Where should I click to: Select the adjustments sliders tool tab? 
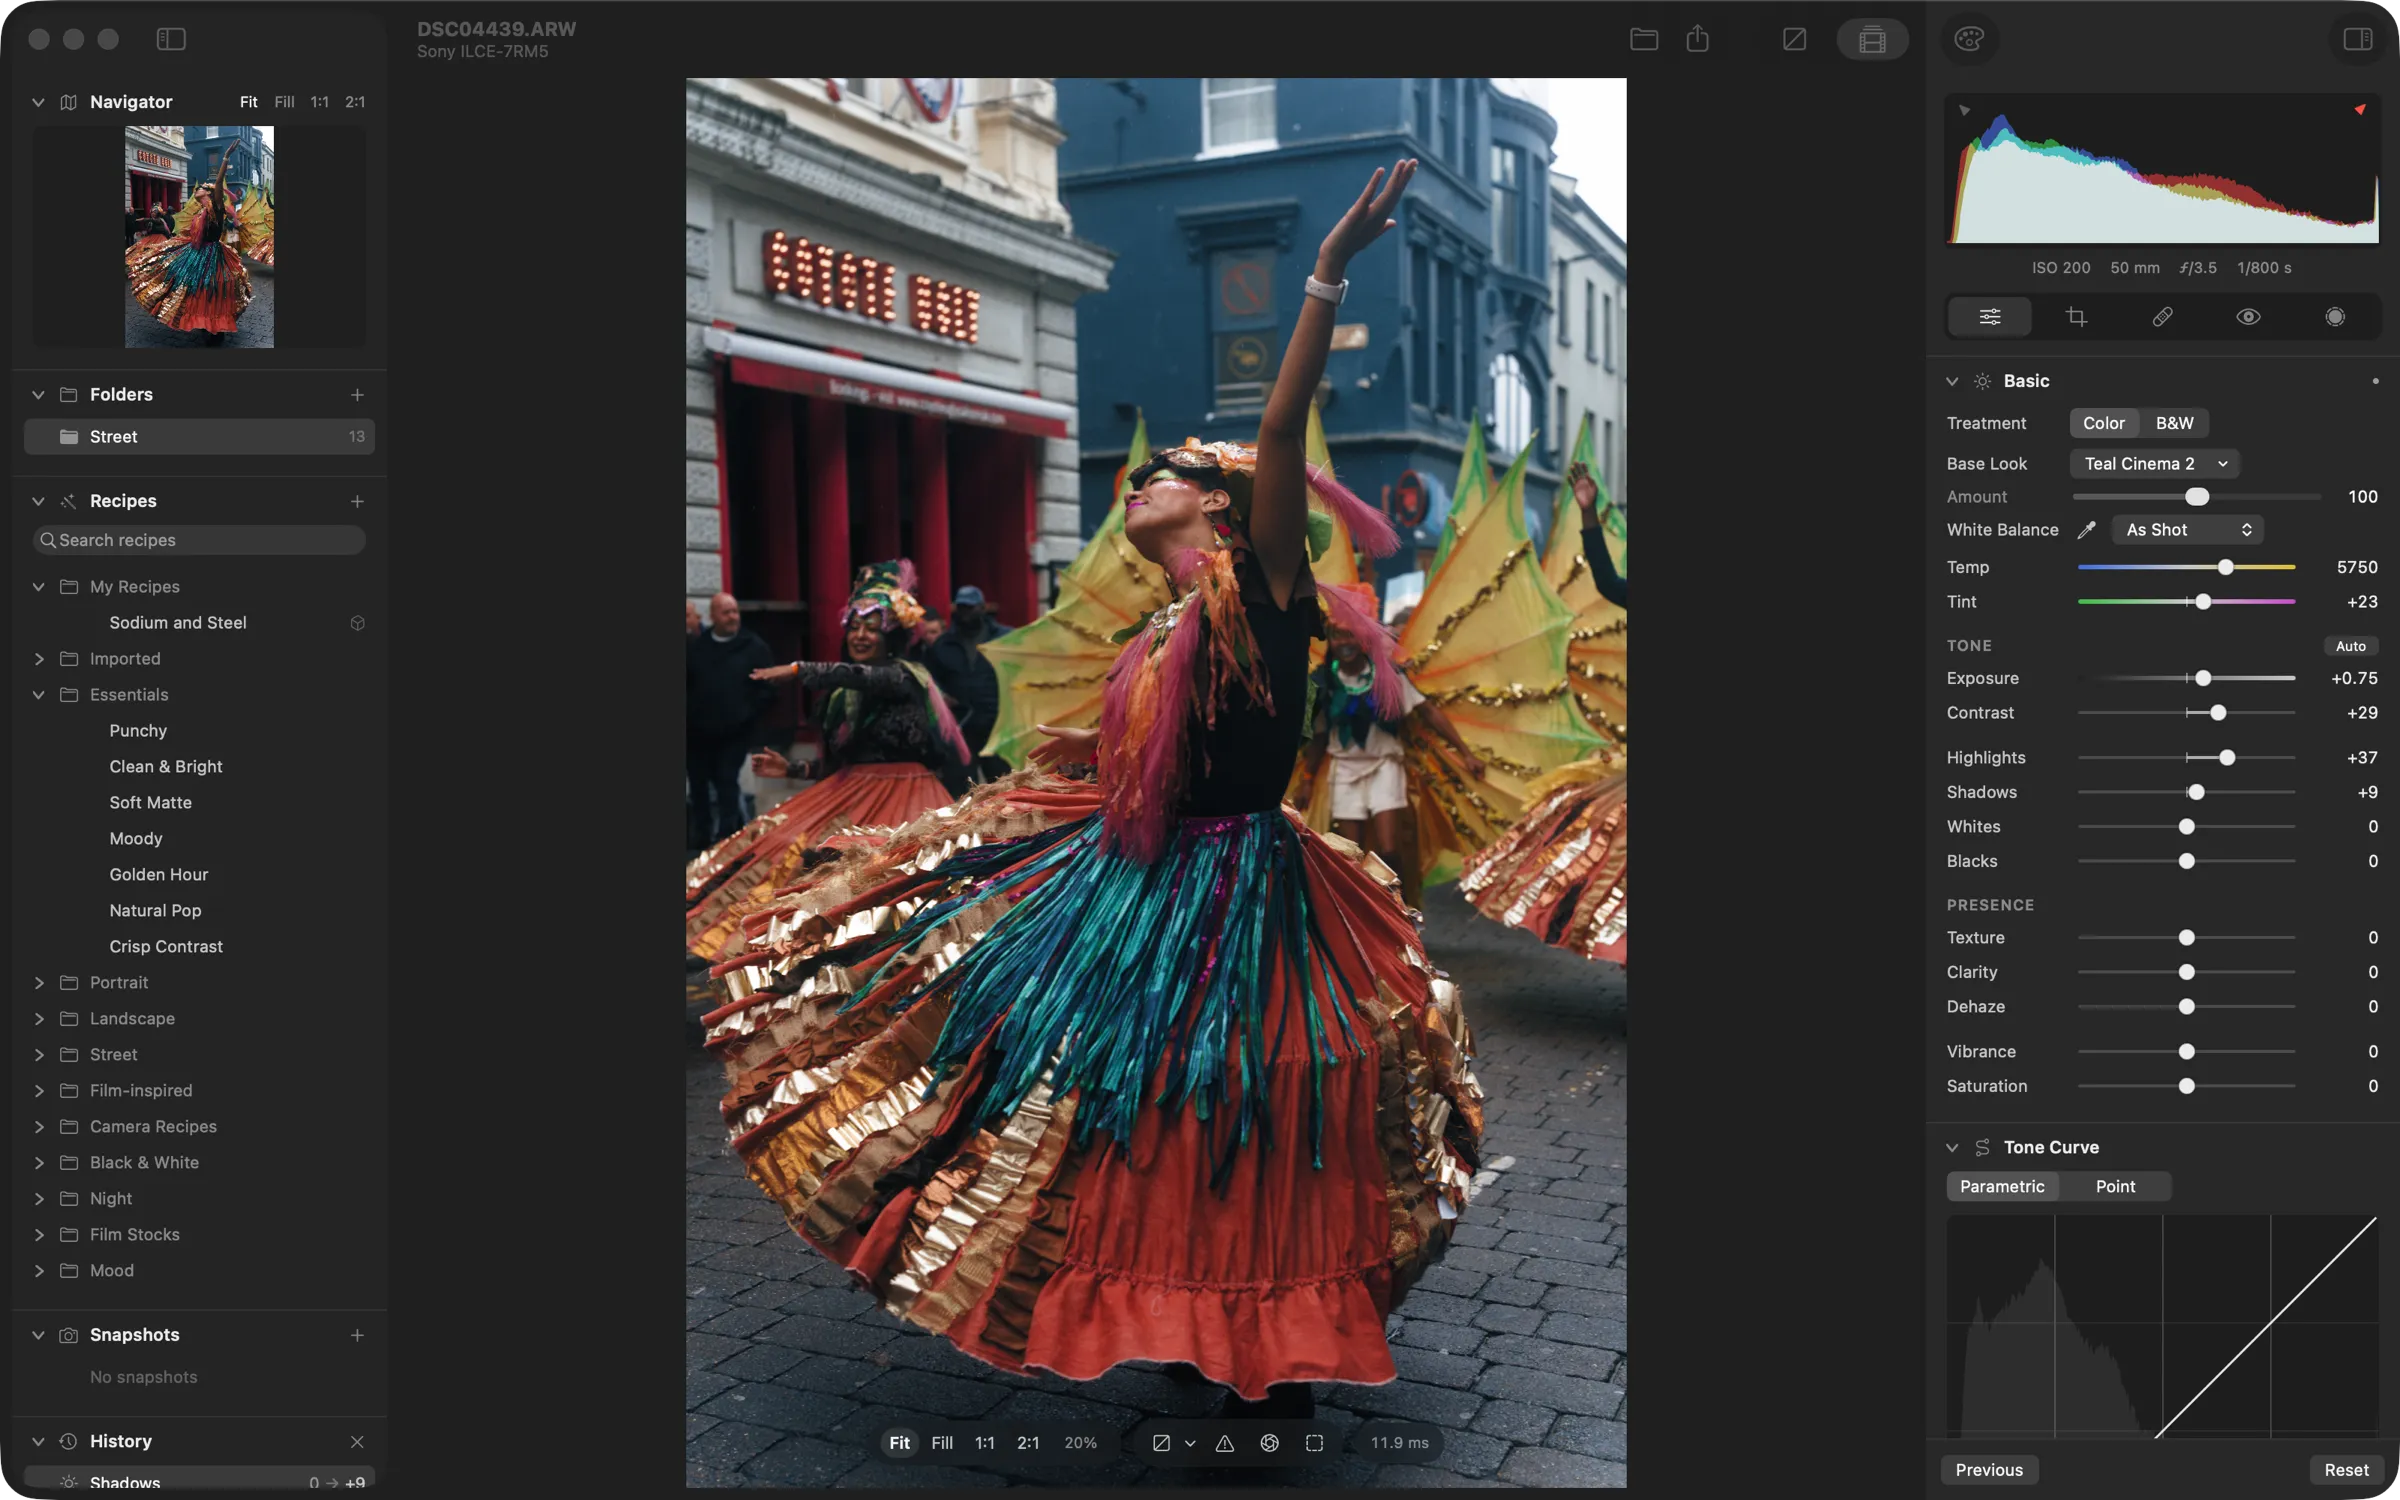1989,317
